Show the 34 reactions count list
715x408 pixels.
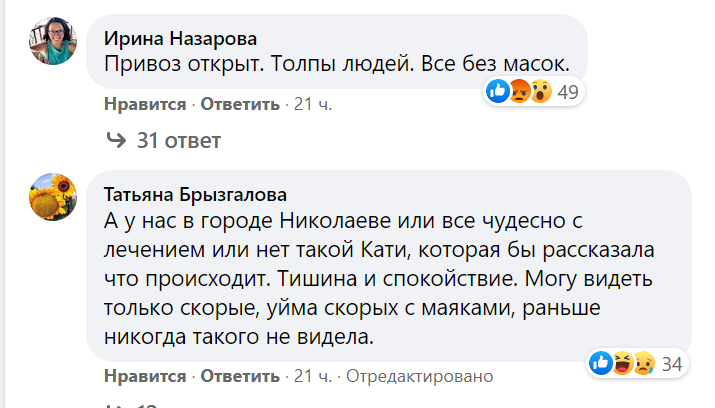[x=671, y=364]
